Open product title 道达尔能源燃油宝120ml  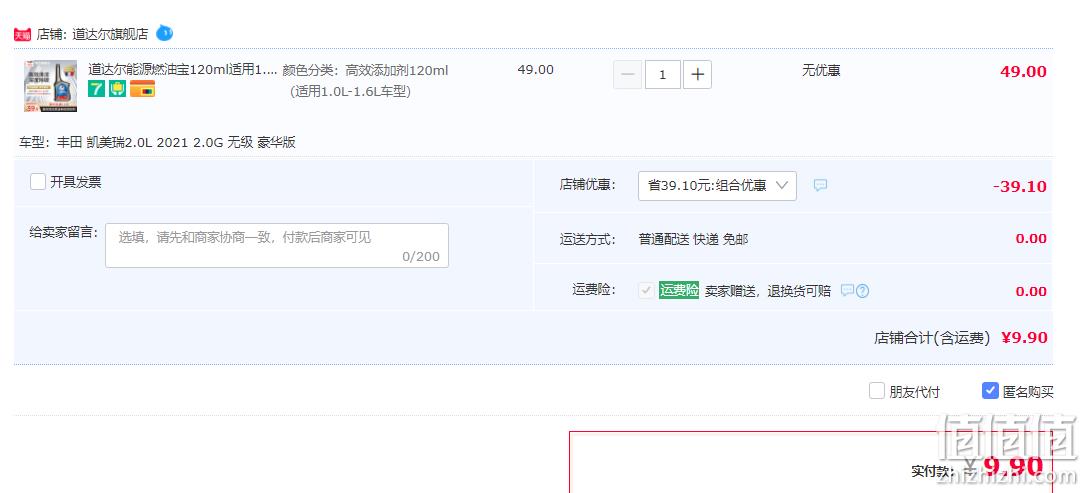pos(182,70)
